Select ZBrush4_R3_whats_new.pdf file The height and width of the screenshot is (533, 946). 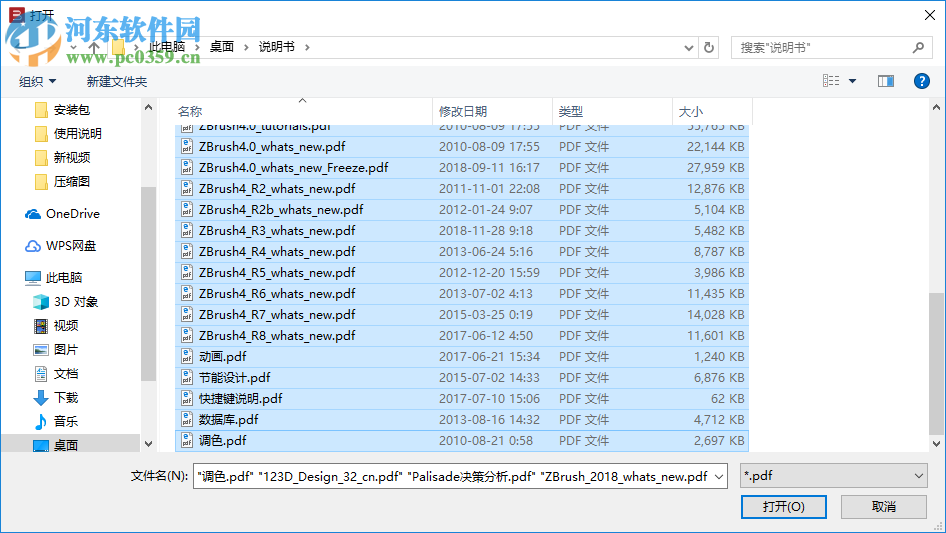coord(462,231)
